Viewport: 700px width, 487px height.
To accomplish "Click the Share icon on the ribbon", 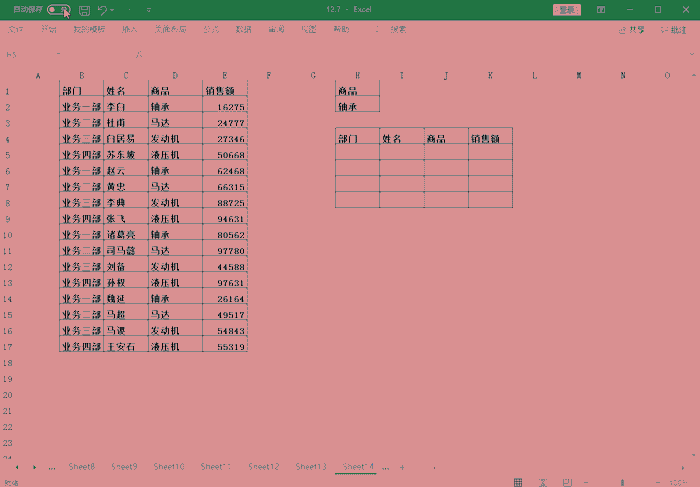I will 632,30.
